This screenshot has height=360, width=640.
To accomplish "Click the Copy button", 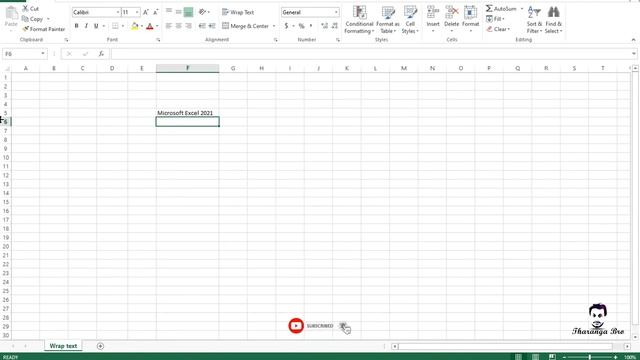I will [x=33, y=19].
